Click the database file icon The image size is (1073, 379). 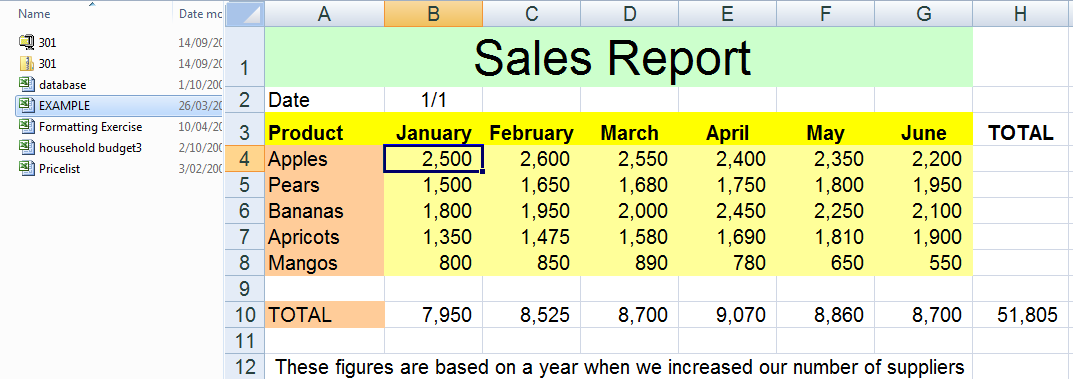click(26, 85)
